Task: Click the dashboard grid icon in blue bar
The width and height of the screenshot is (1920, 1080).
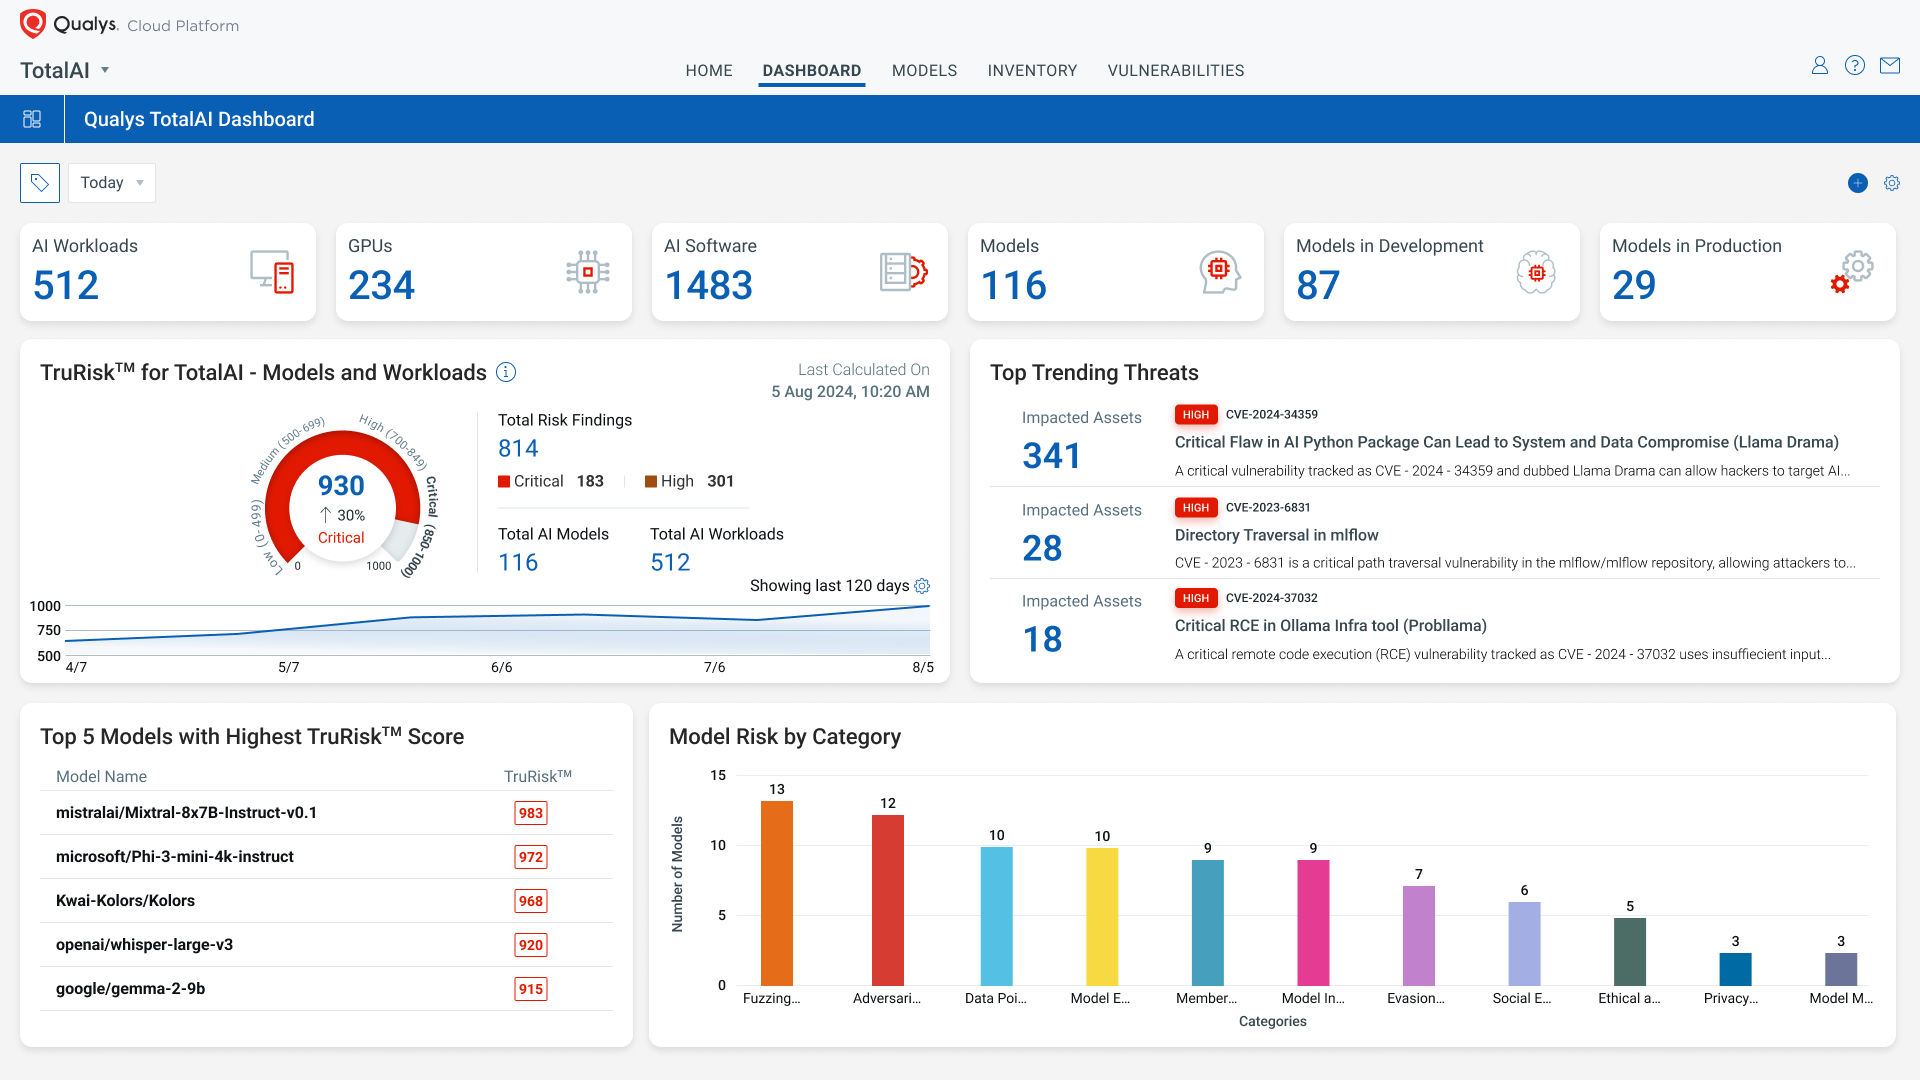Action: tap(32, 119)
